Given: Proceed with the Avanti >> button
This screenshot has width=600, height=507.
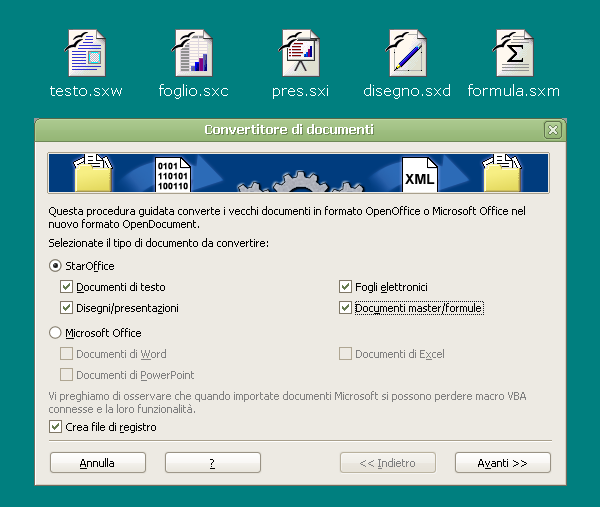Looking at the screenshot, I should [503, 463].
